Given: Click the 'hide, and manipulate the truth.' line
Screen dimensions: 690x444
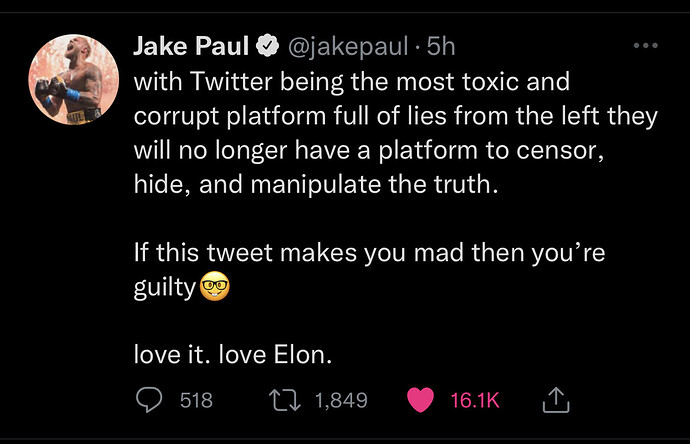Looking at the screenshot, I should coord(316,184).
